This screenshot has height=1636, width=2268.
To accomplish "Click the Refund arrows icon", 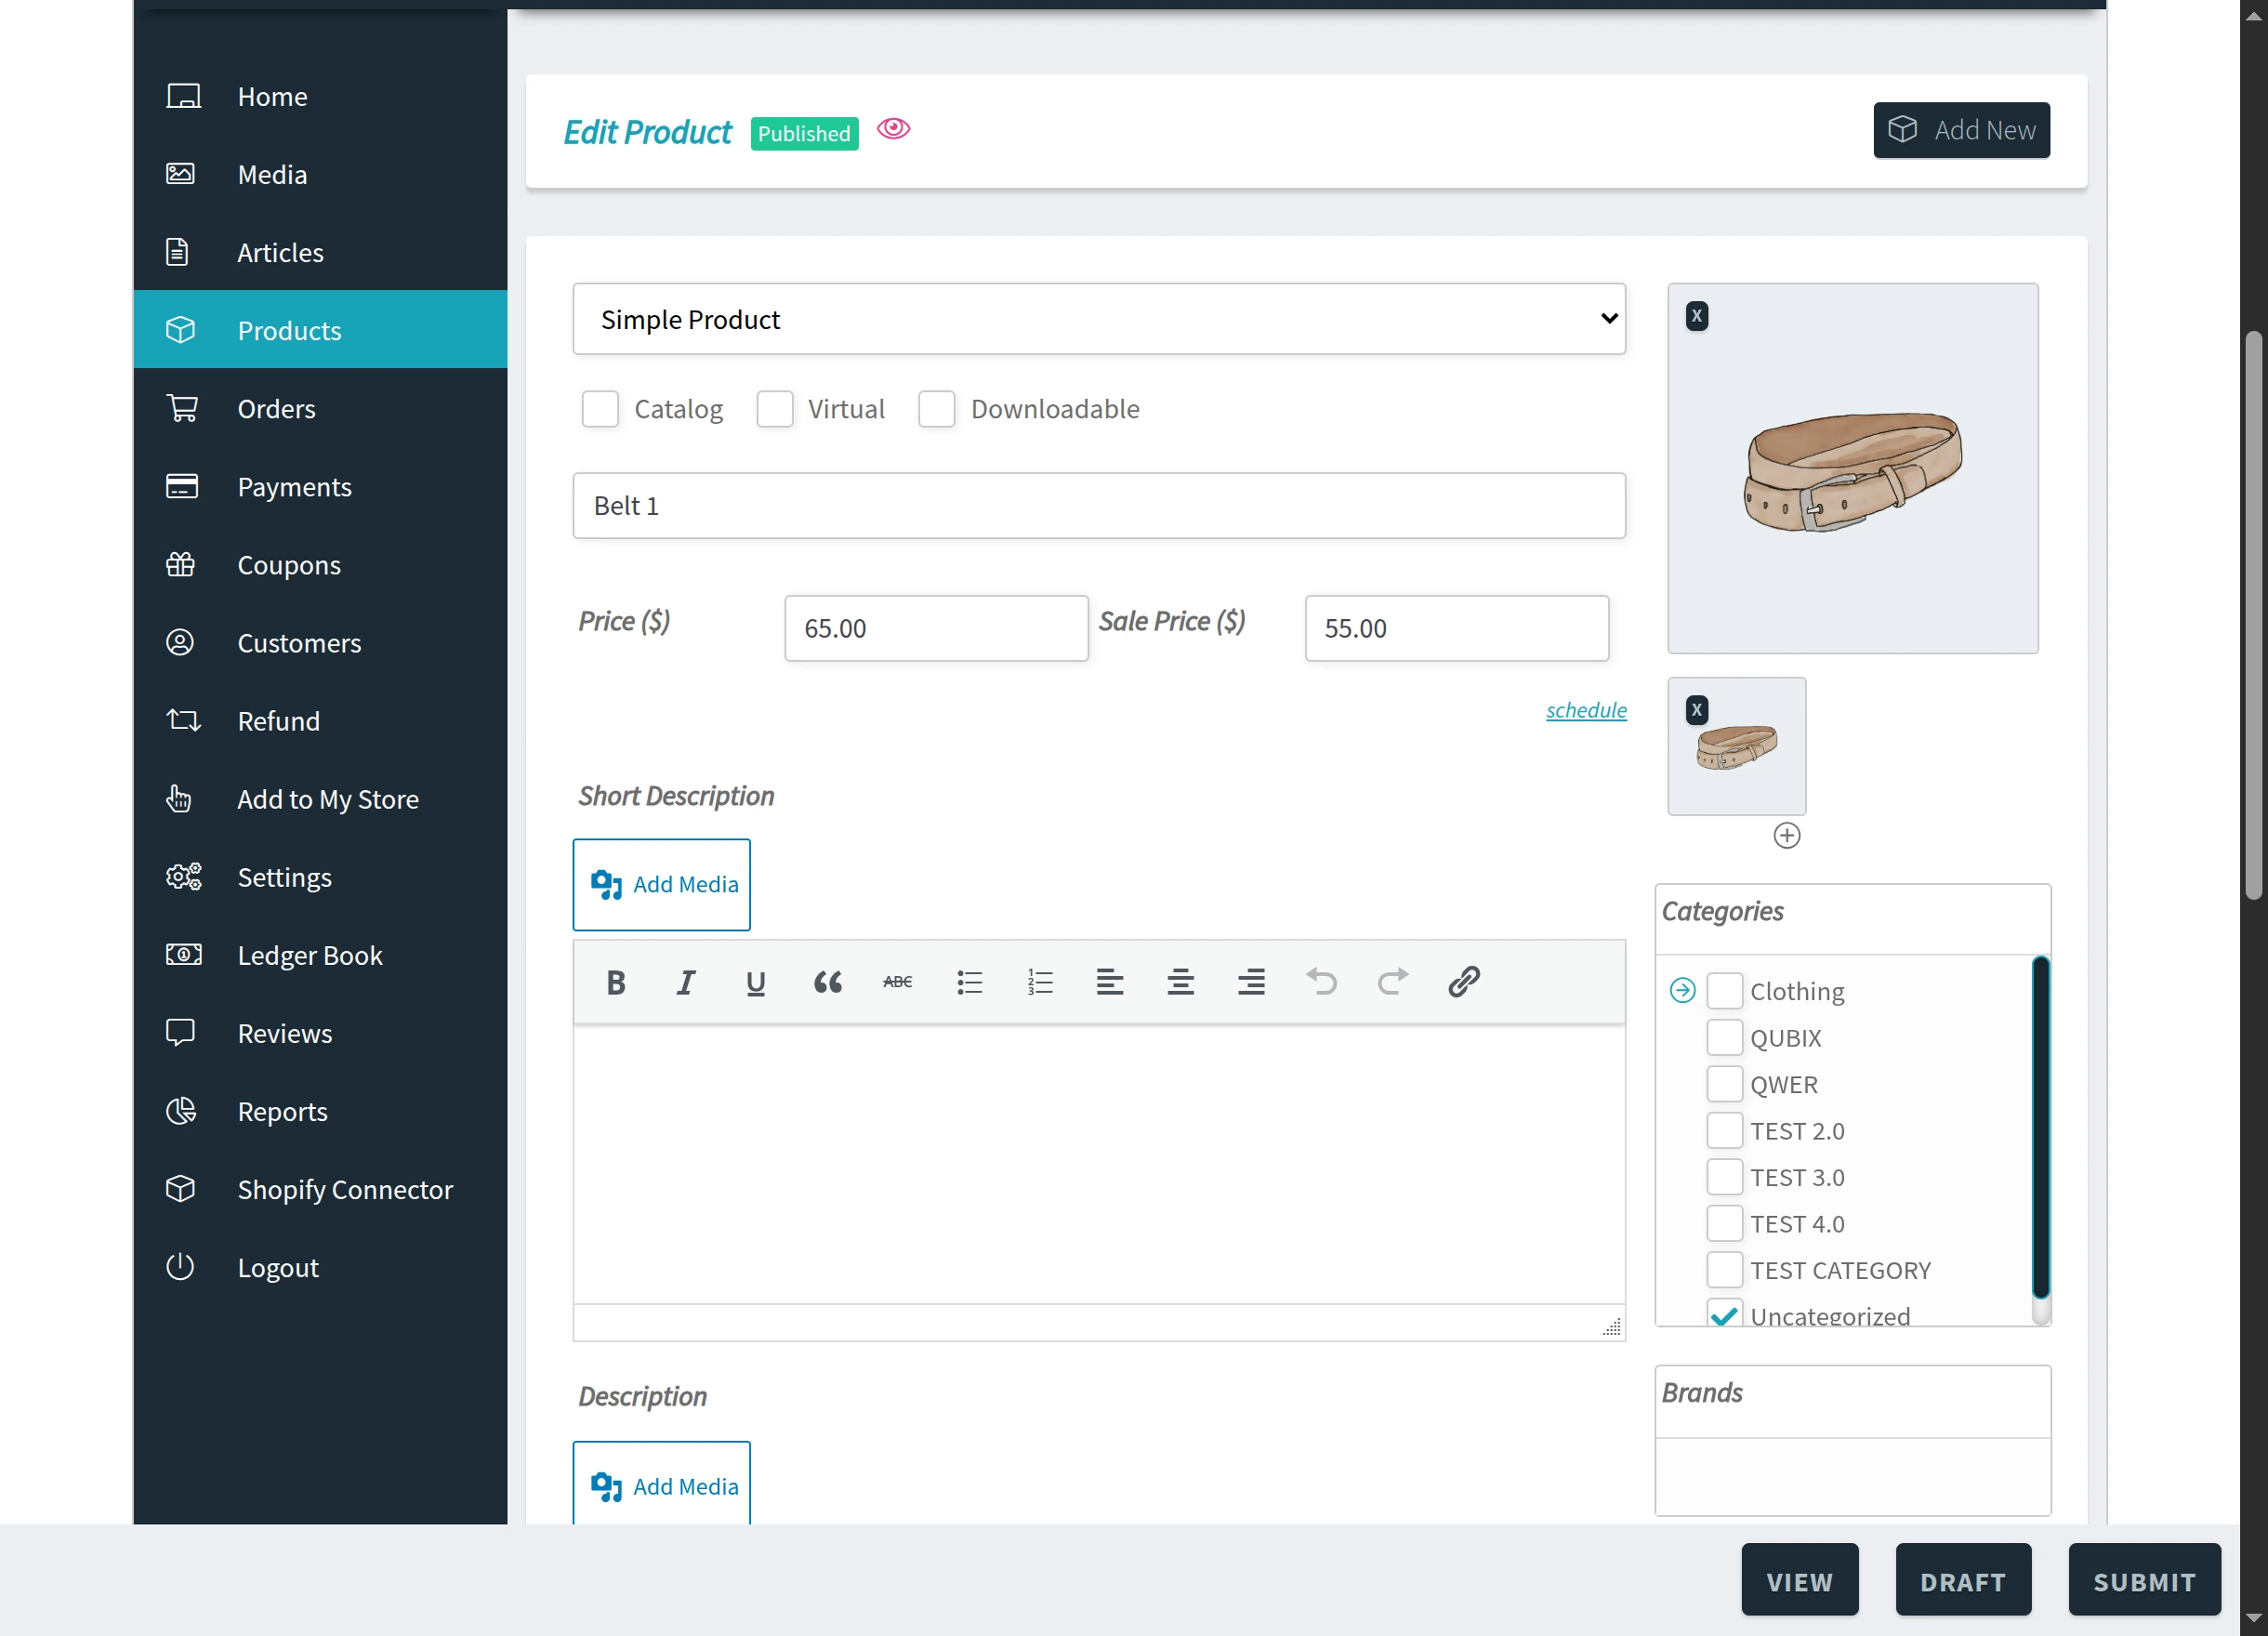I will (x=183, y=720).
